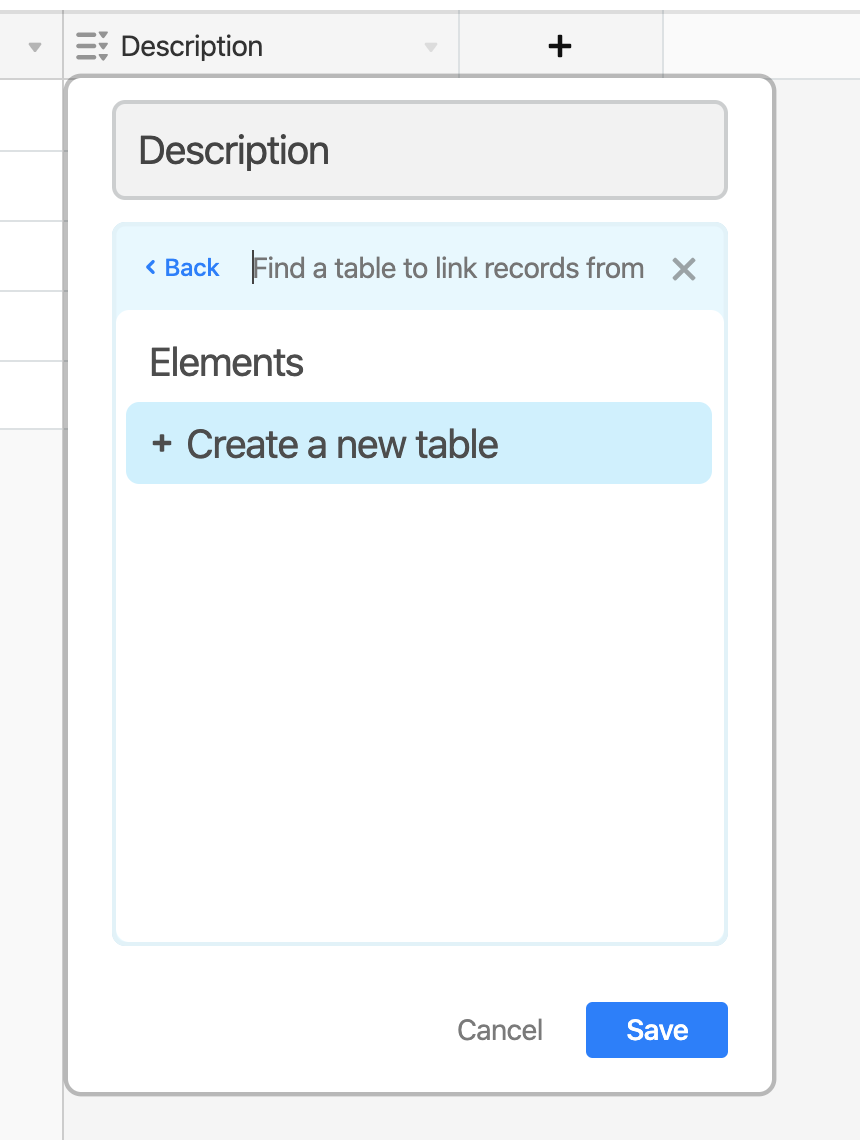
Task: Open the Description column header dropdown arrow
Action: (431, 47)
